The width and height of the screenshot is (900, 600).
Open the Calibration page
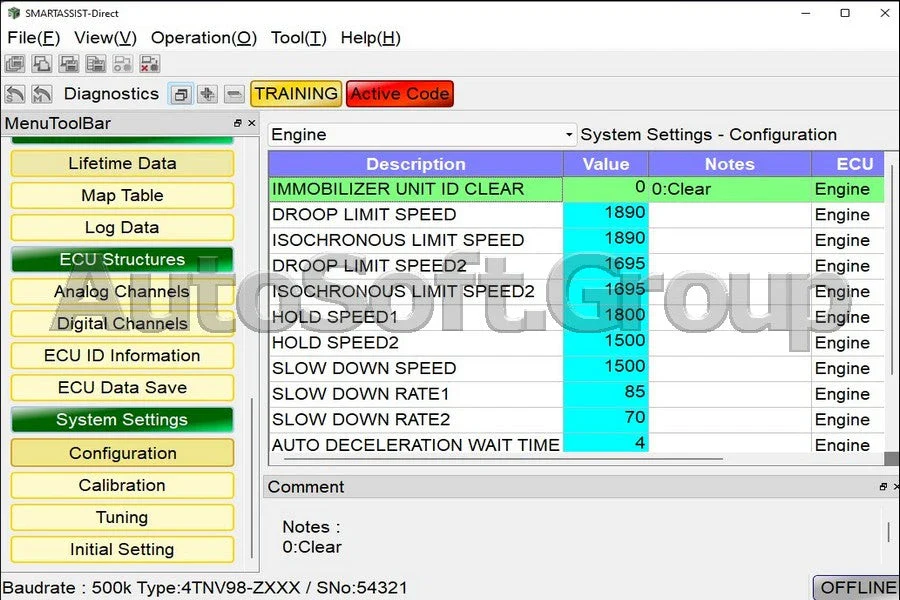pos(122,485)
